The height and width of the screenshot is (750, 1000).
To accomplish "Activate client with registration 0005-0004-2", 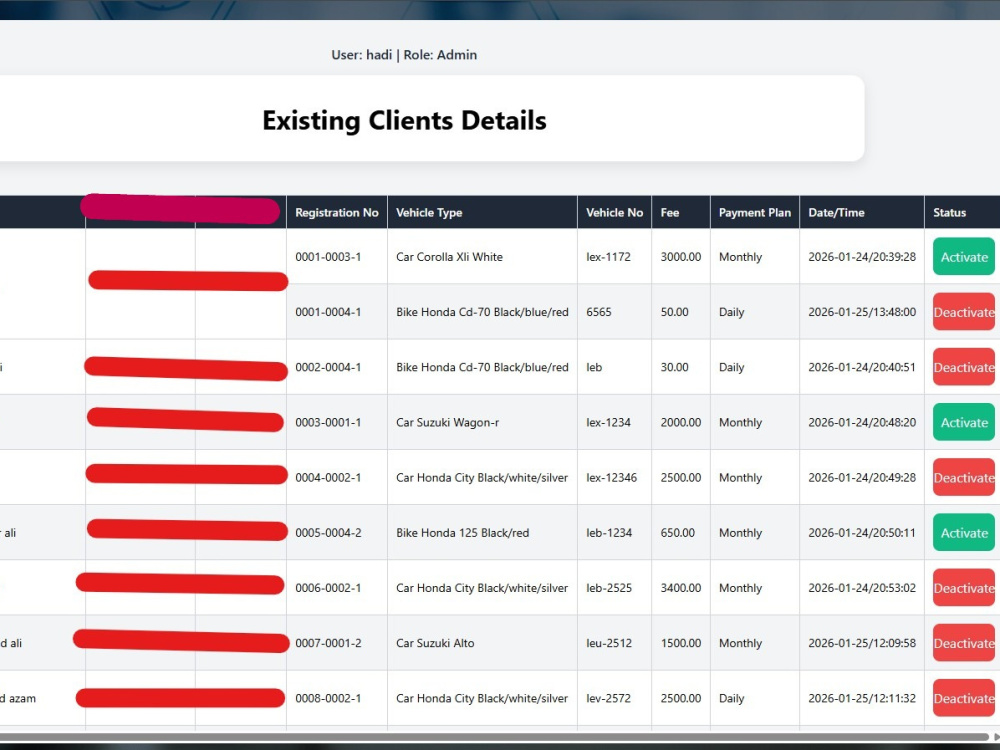I will click(964, 533).
